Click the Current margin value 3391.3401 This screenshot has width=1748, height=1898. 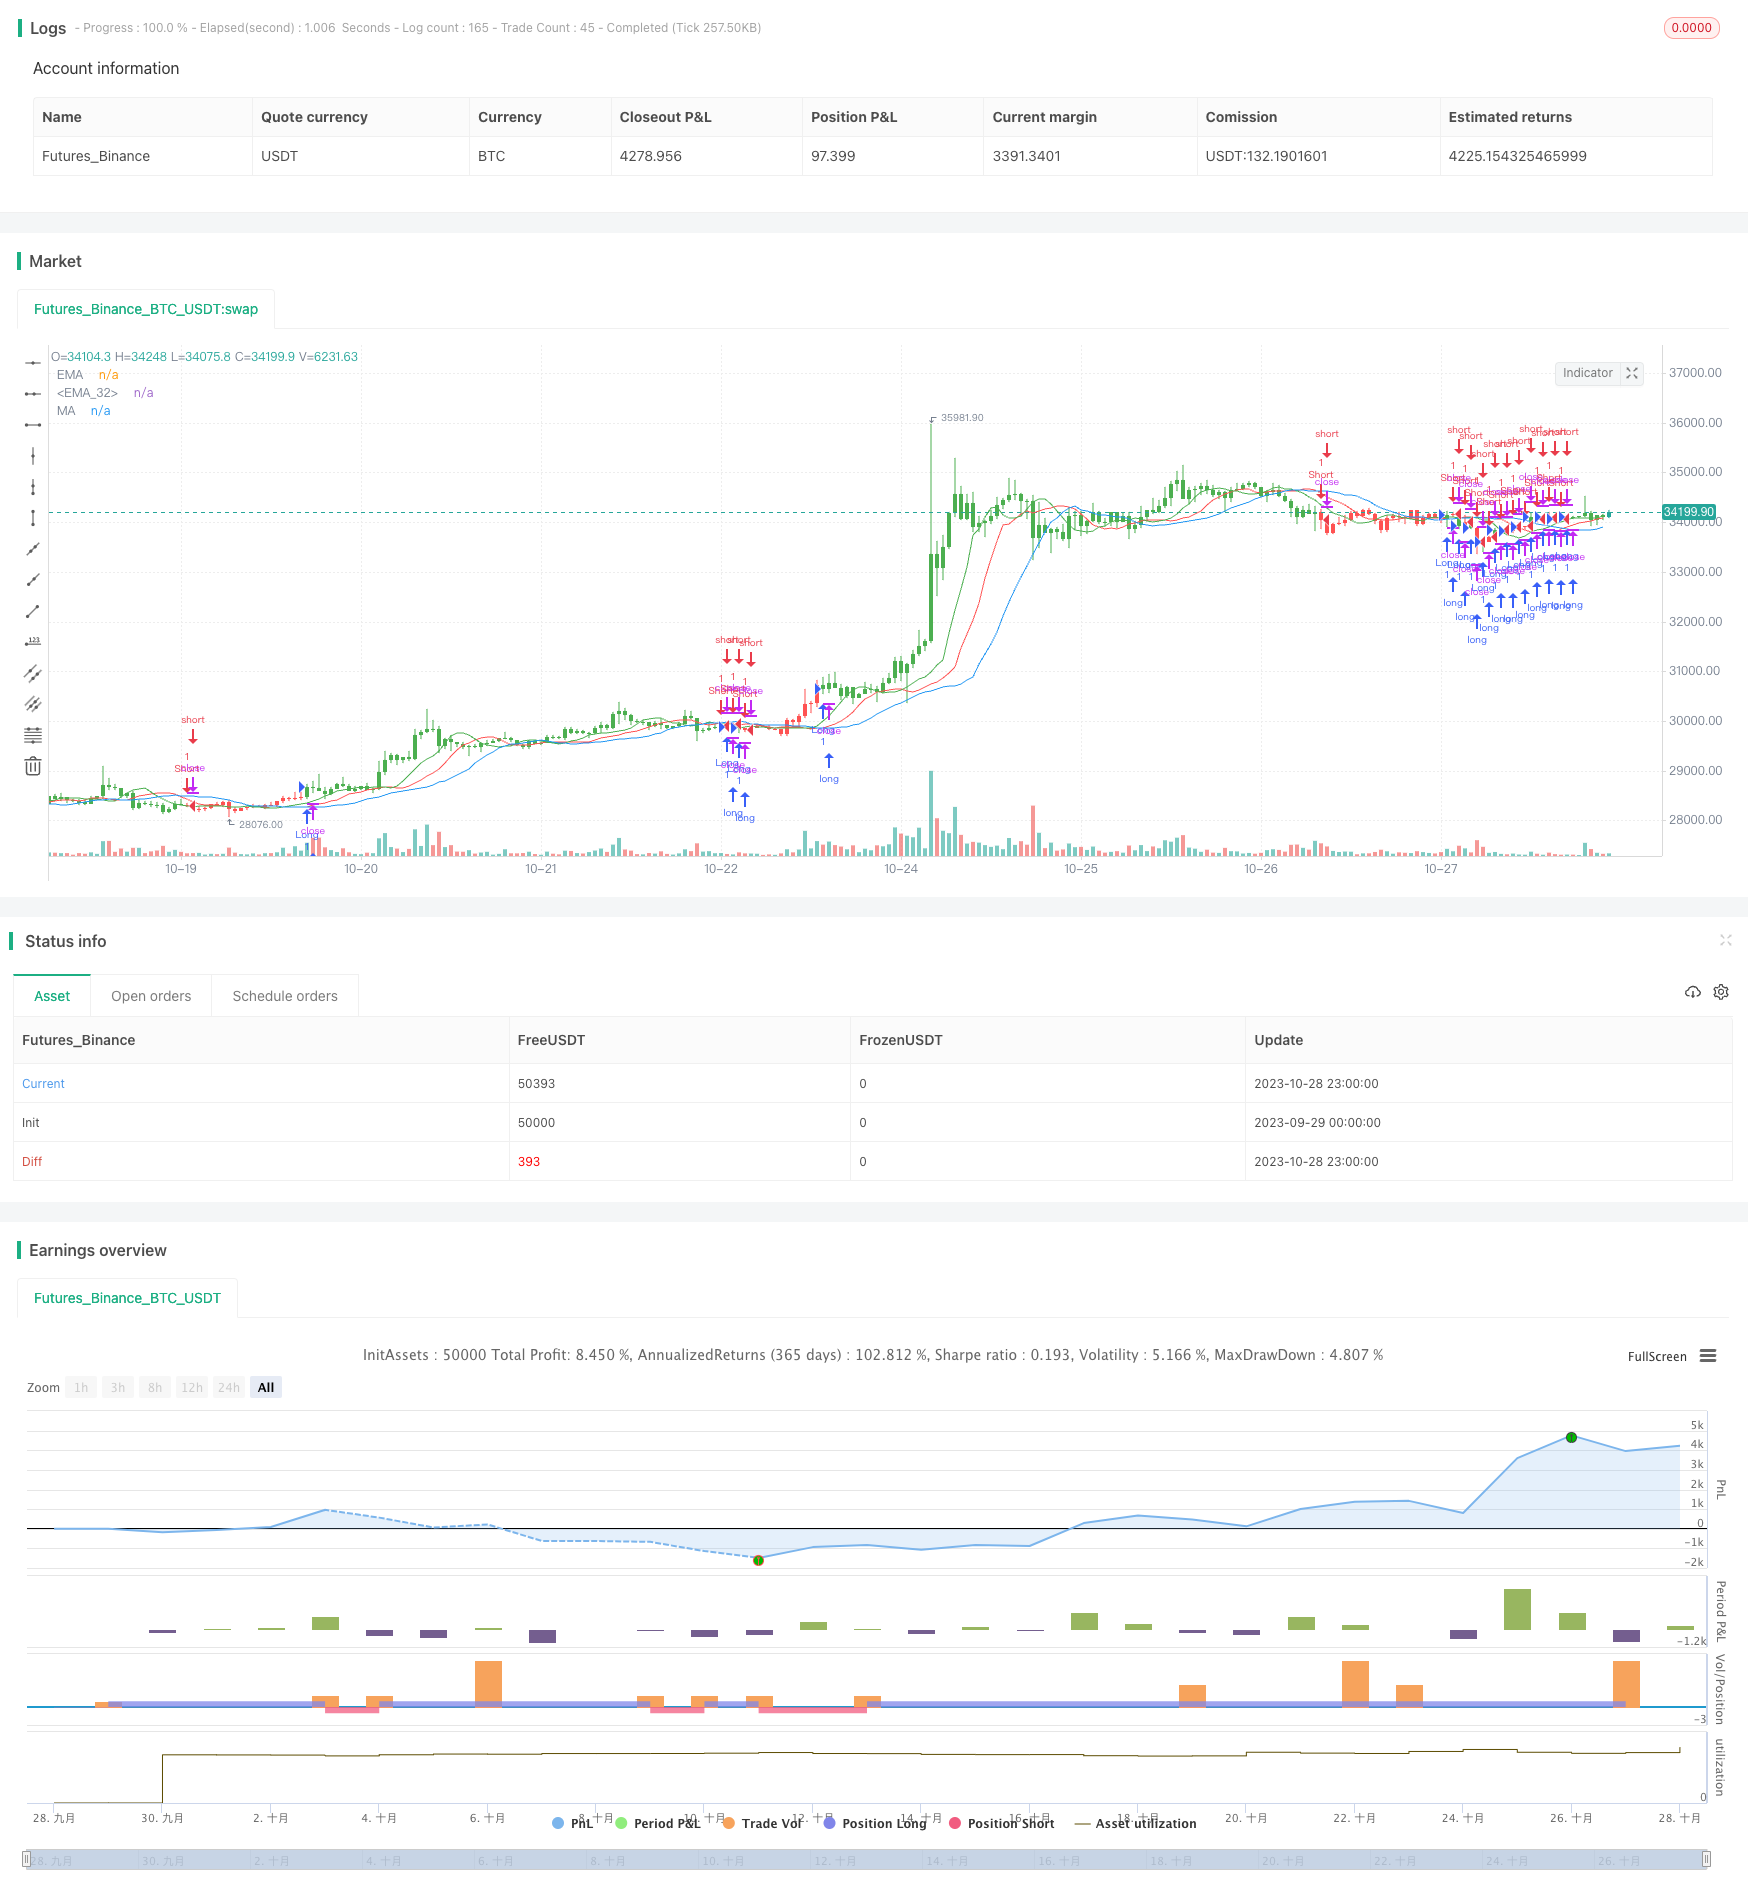[x=1026, y=156]
